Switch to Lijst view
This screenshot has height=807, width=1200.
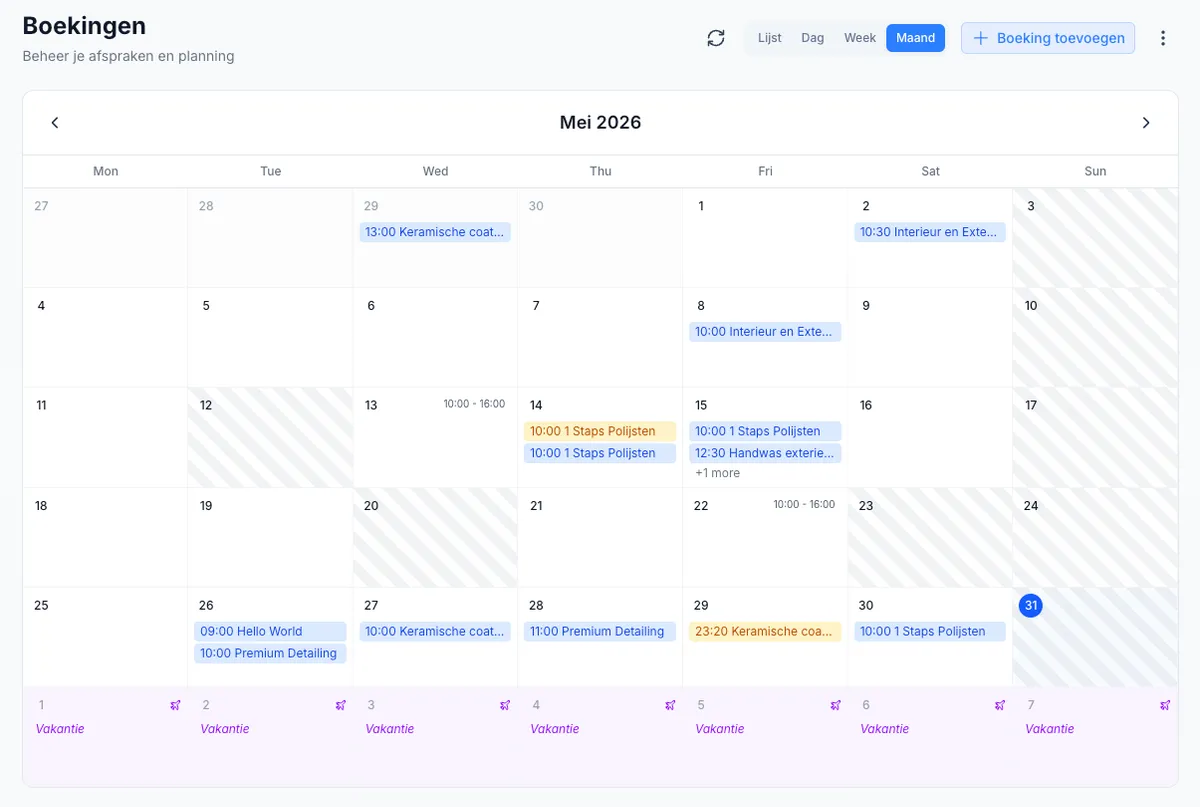[769, 38]
